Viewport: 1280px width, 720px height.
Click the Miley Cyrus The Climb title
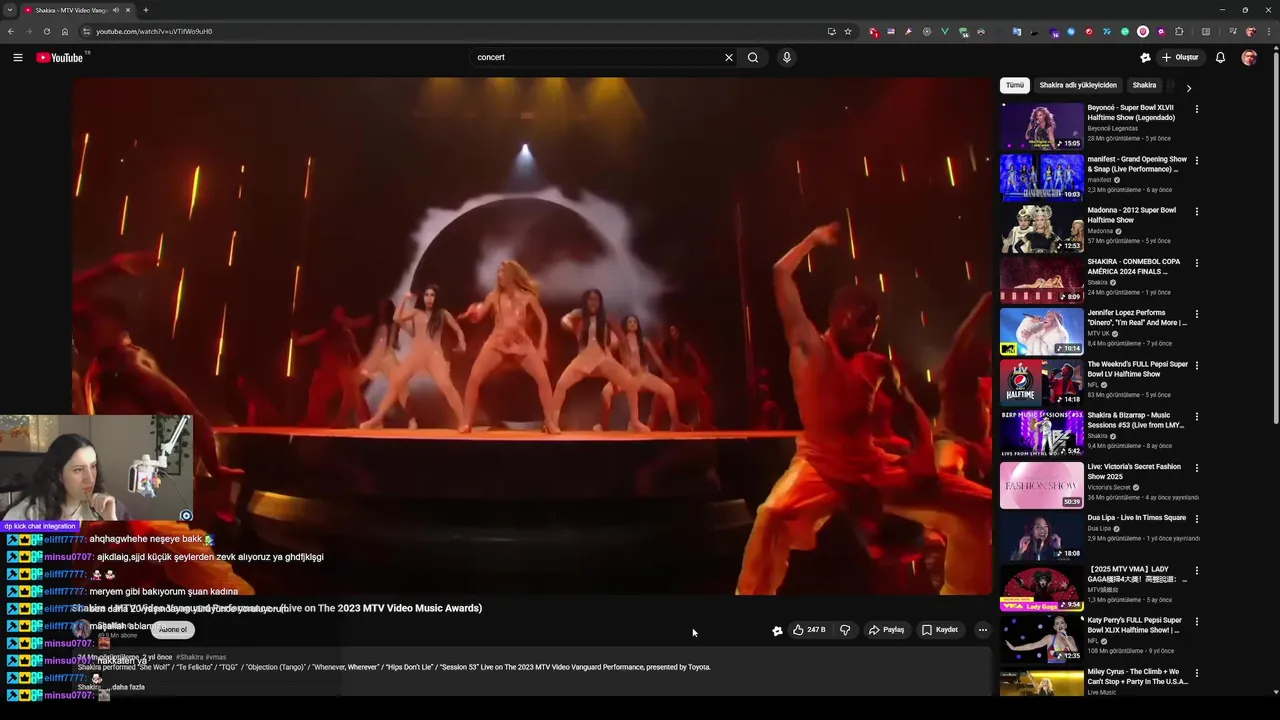(x=1137, y=676)
